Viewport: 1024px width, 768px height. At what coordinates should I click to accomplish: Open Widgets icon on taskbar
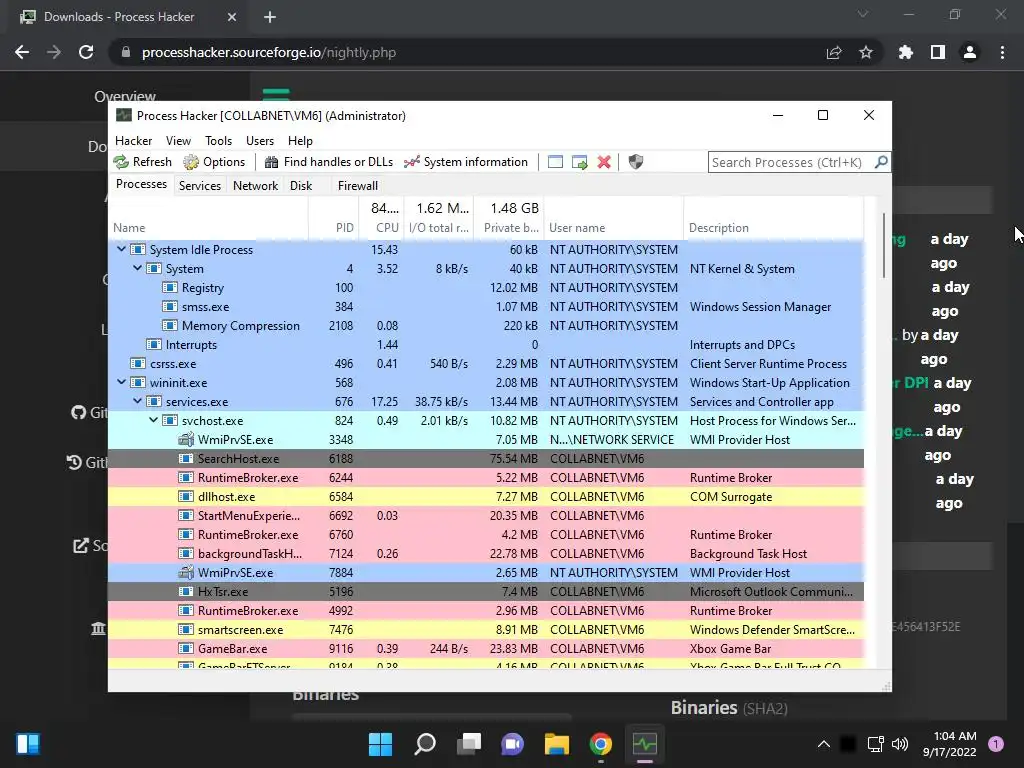coord(28,744)
